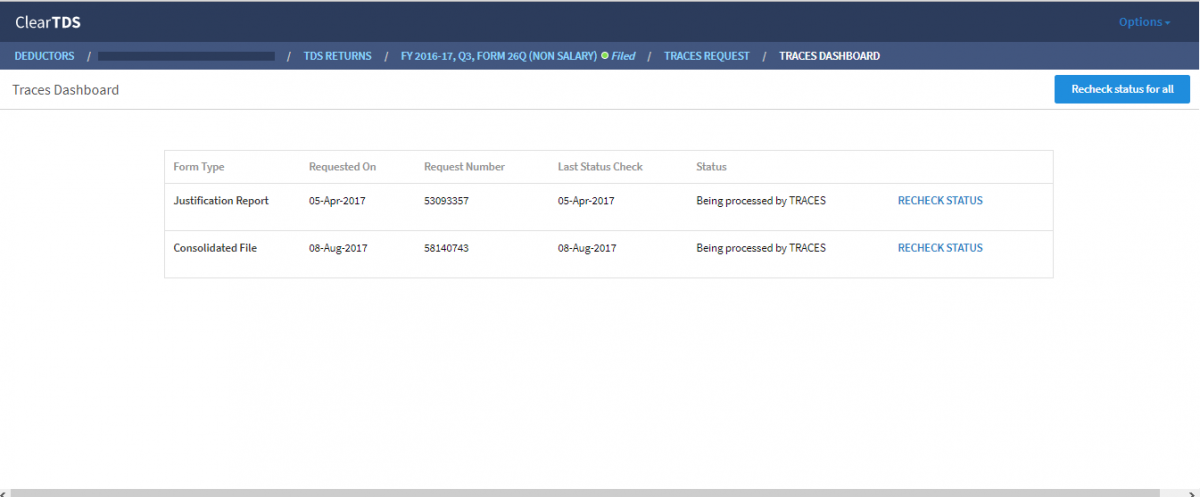Navigate to TDS RETURNS breadcrumb
Viewport: 1200px width, 497px height.
click(x=337, y=56)
